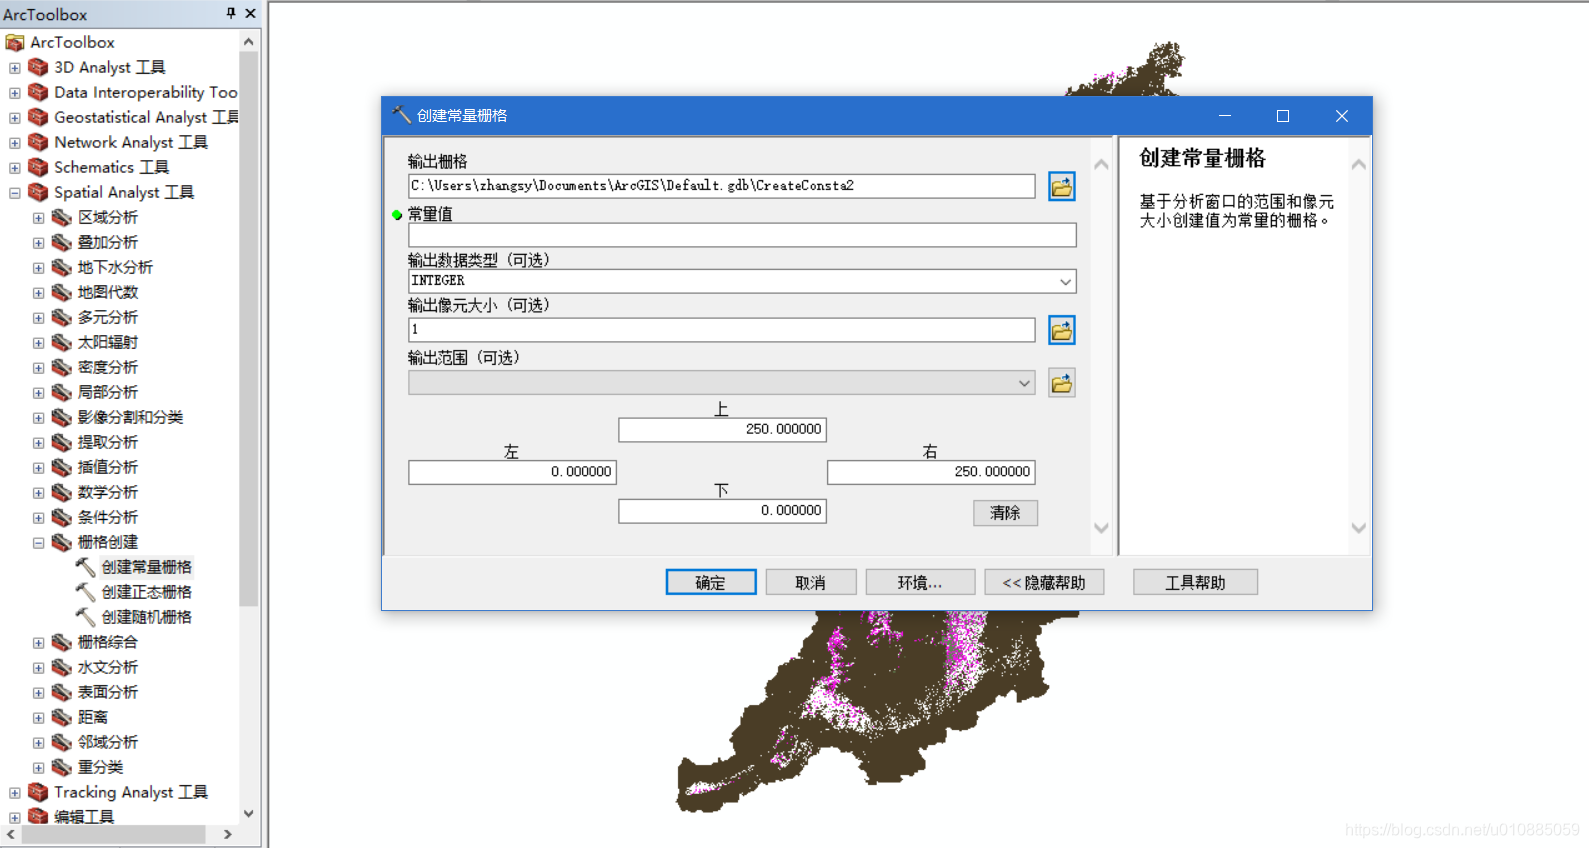The height and width of the screenshot is (848, 1589).
Task: Expand the 栅格综合 toolset node
Action: (x=38, y=643)
